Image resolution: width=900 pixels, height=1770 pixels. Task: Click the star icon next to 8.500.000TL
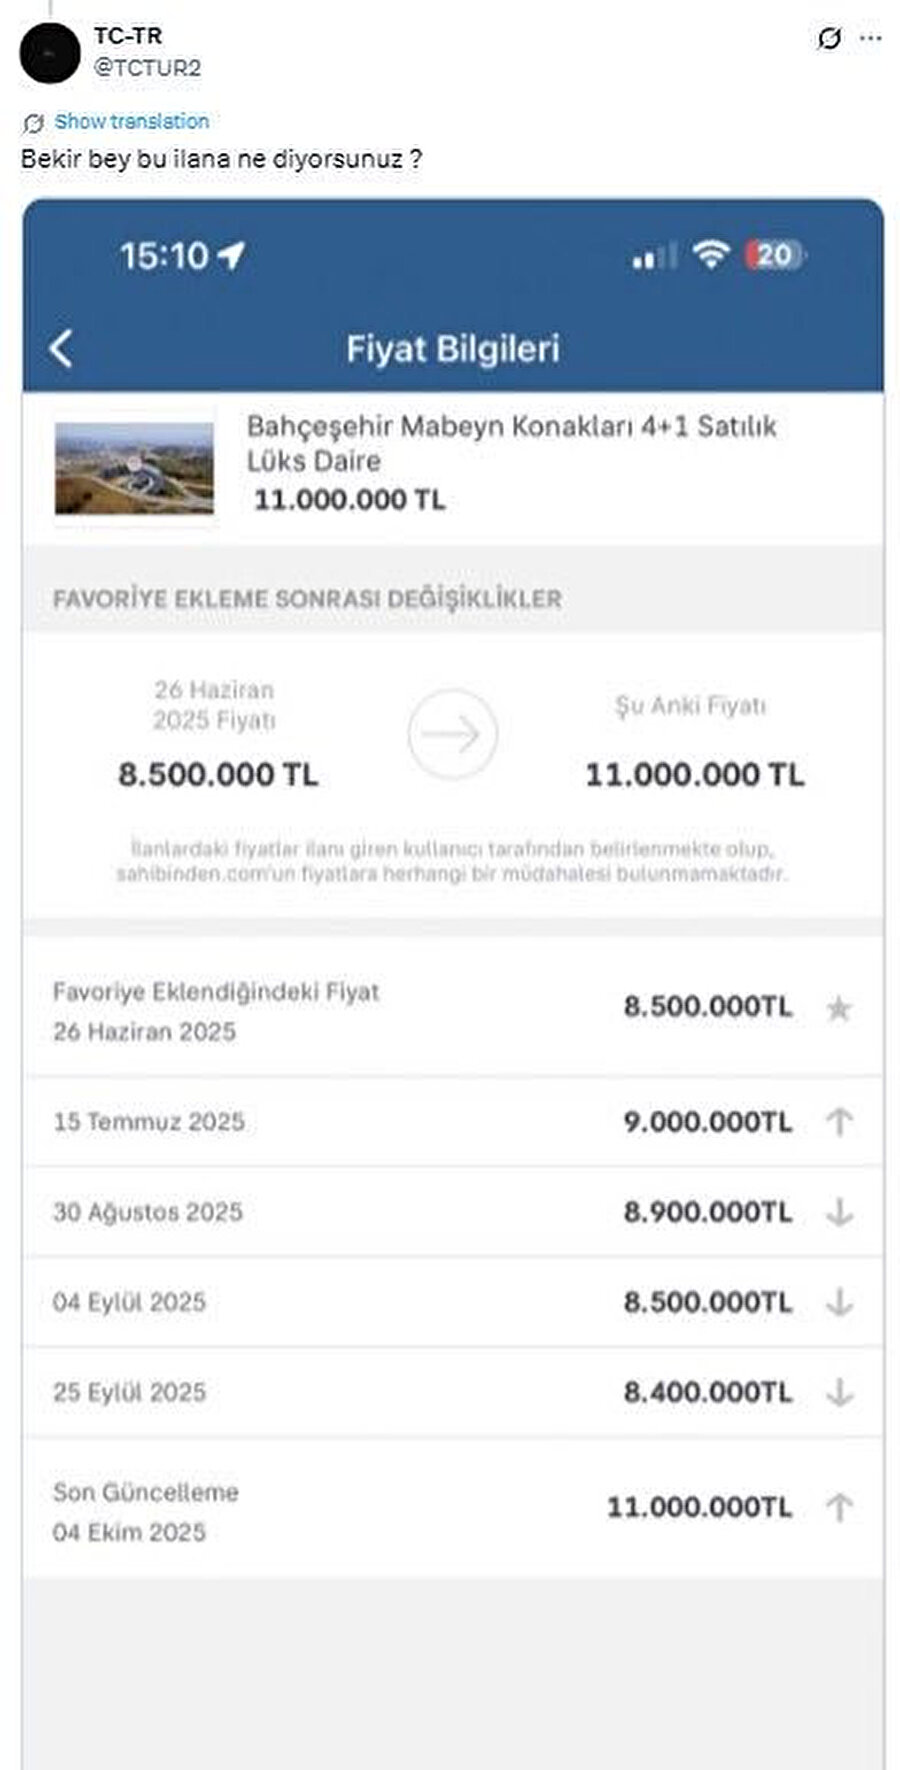coord(839,1008)
